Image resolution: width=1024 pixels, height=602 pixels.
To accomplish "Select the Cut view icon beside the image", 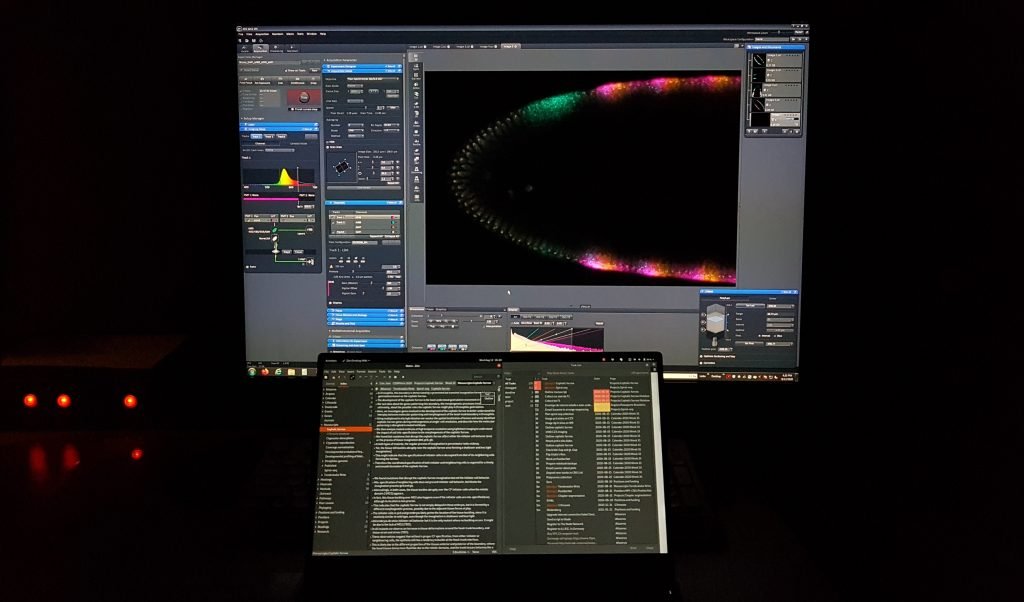I will pos(416,95).
